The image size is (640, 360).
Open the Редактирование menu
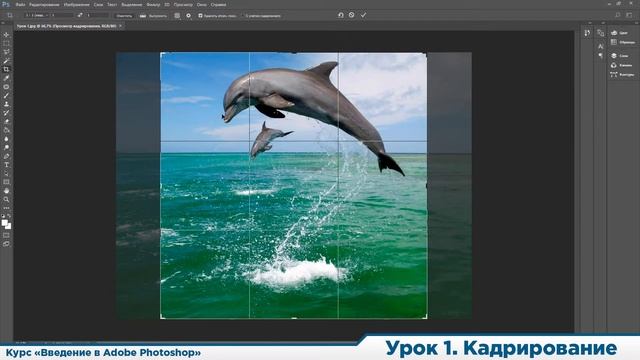coord(44,5)
